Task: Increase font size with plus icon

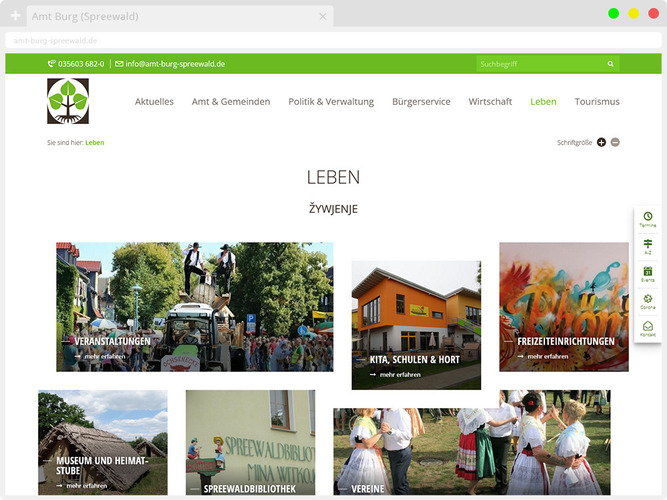Action: pos(601,142)
